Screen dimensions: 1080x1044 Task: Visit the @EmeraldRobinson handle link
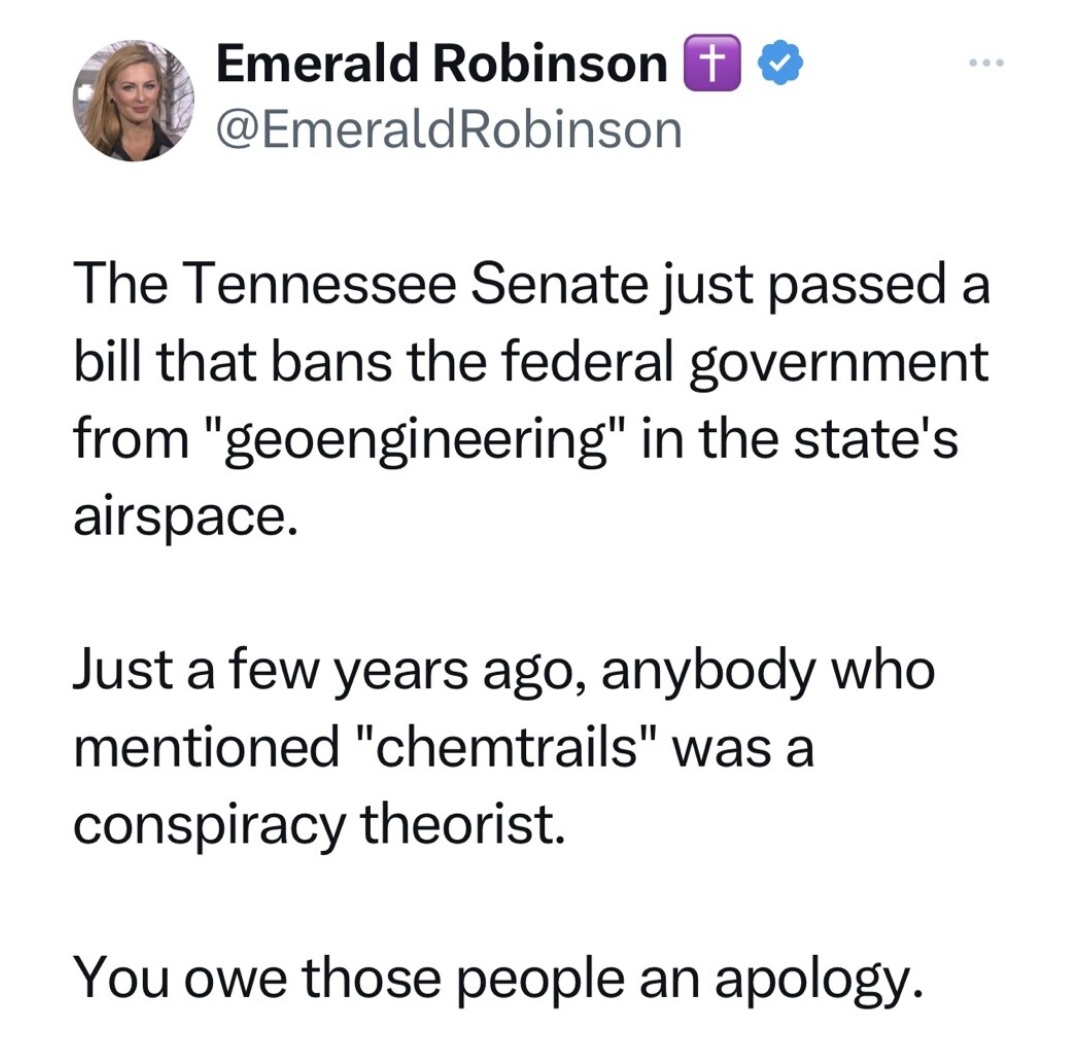(x=449, y=130)
